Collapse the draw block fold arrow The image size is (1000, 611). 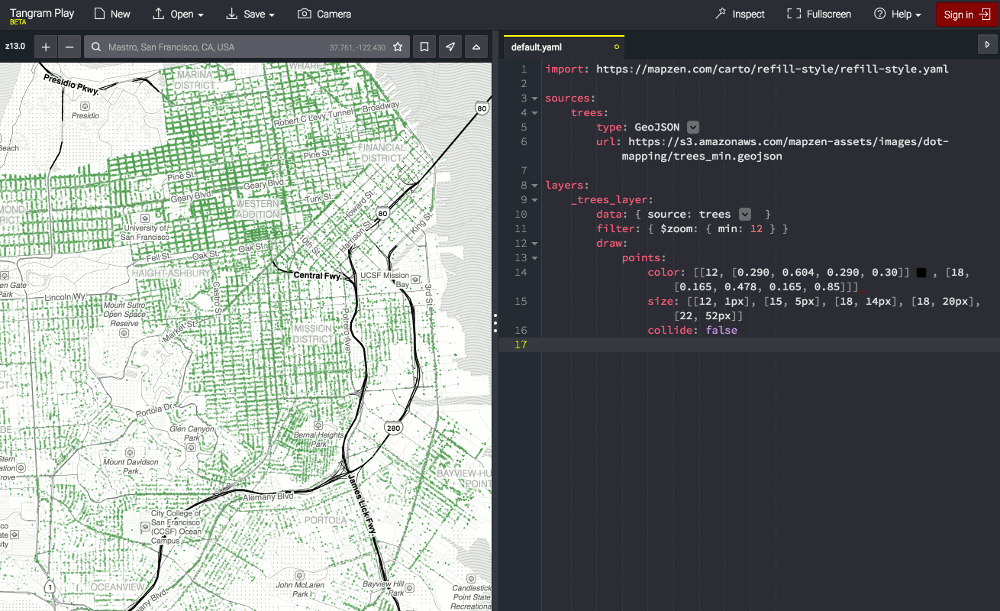point(534,244)
